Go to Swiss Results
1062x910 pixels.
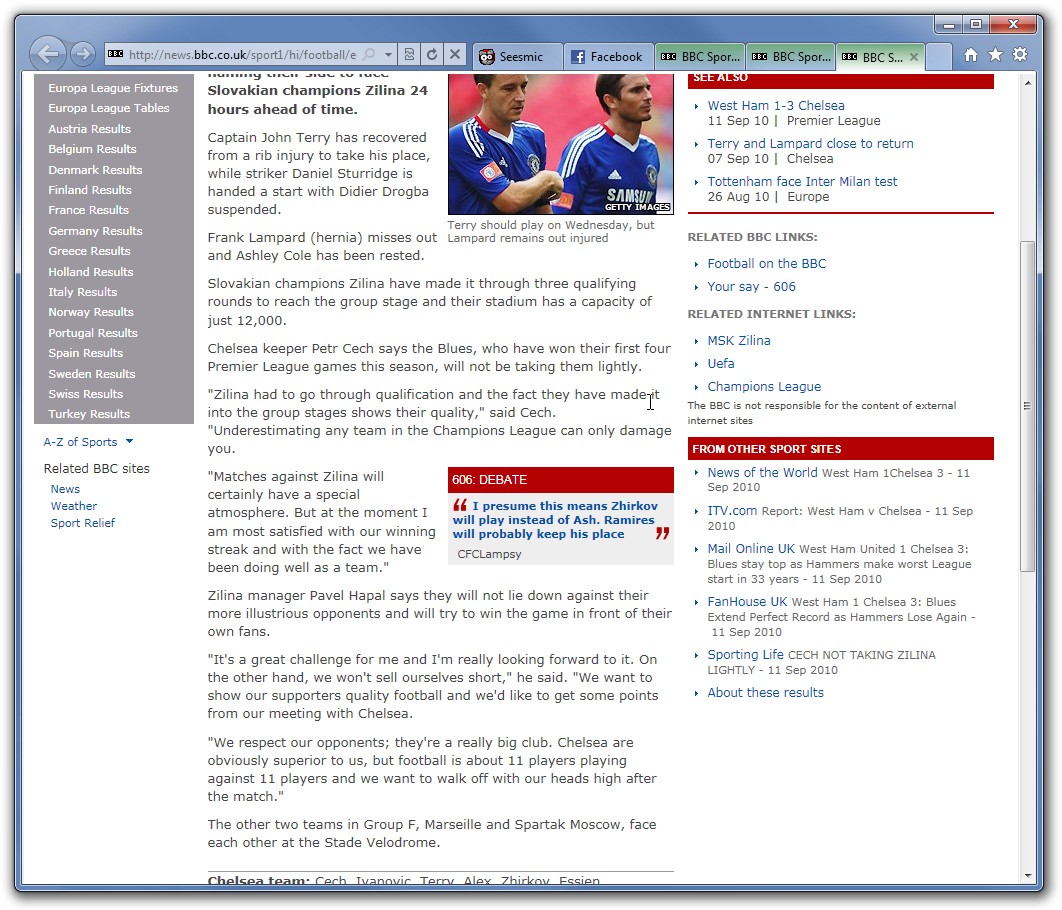85,394
